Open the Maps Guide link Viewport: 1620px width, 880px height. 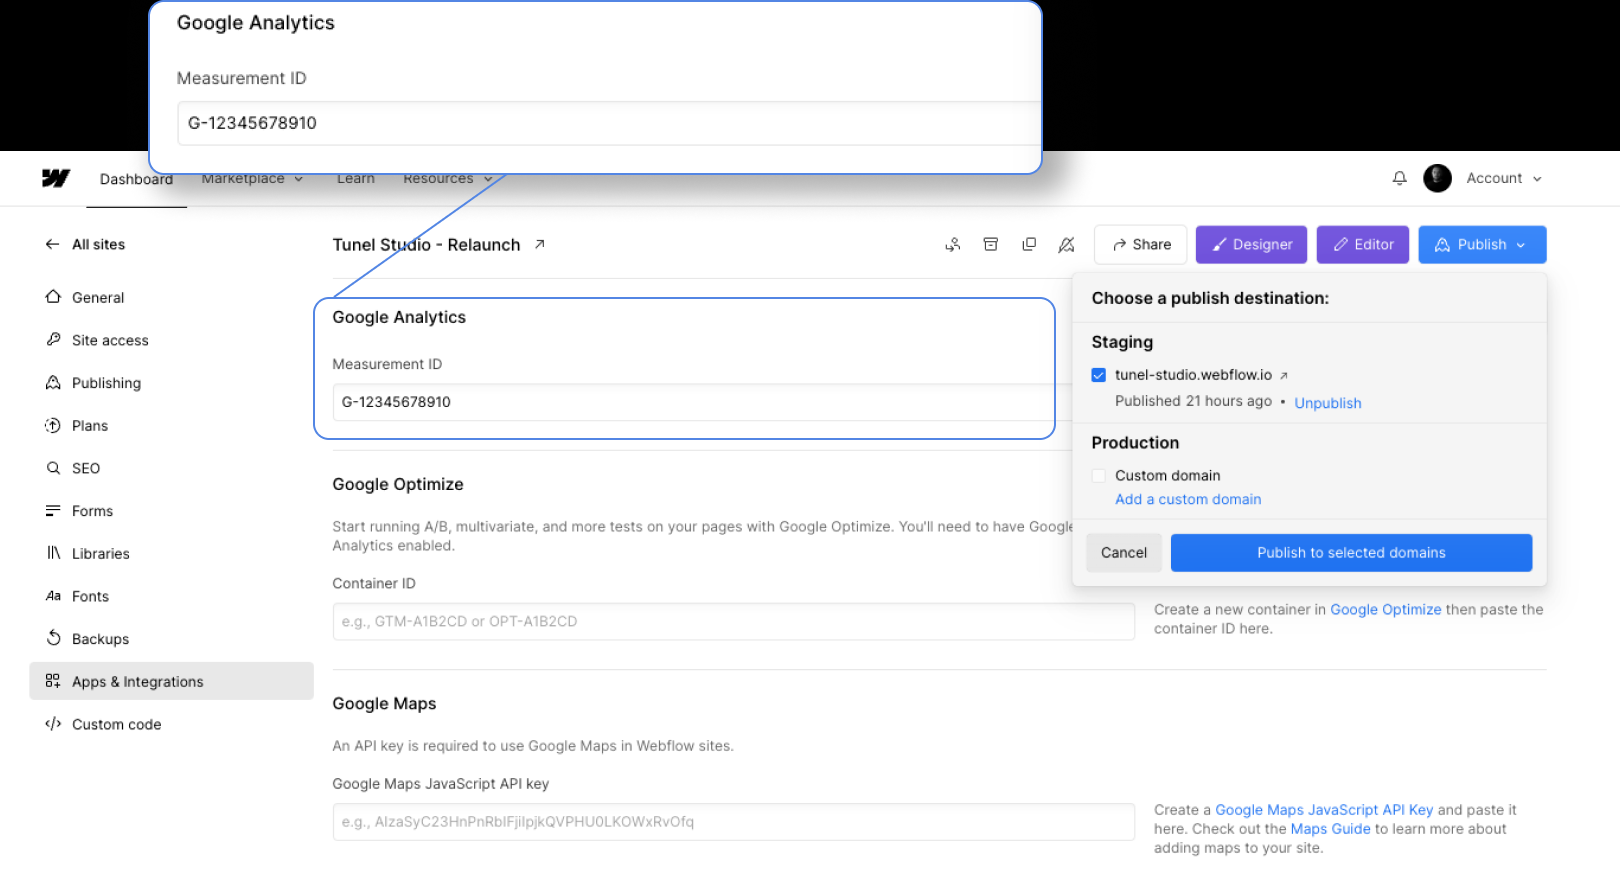coord(1330,829)
